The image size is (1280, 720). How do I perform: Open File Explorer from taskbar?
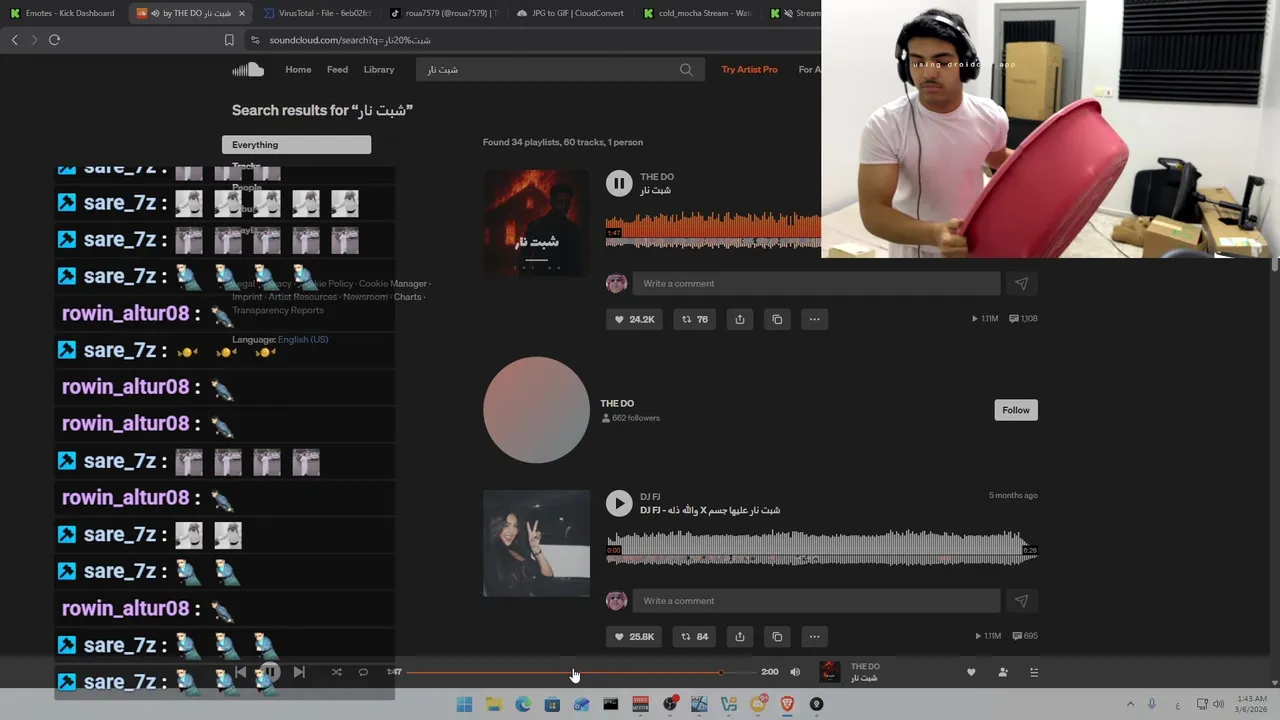coord(493,704)
